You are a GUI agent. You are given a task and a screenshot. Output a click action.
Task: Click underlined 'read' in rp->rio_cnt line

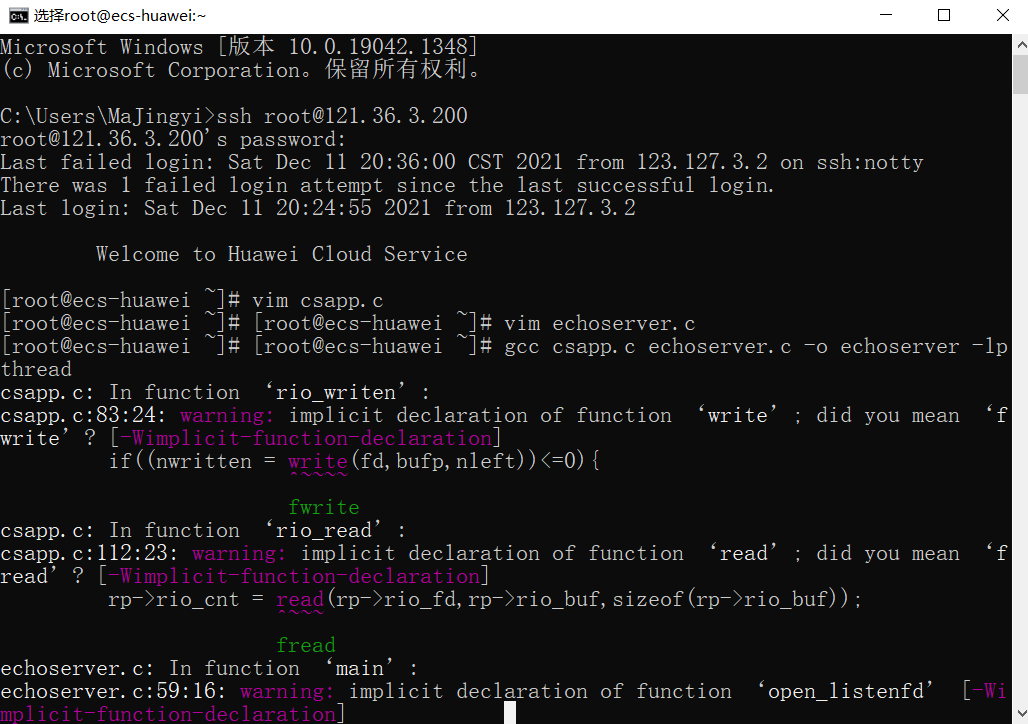300,600
